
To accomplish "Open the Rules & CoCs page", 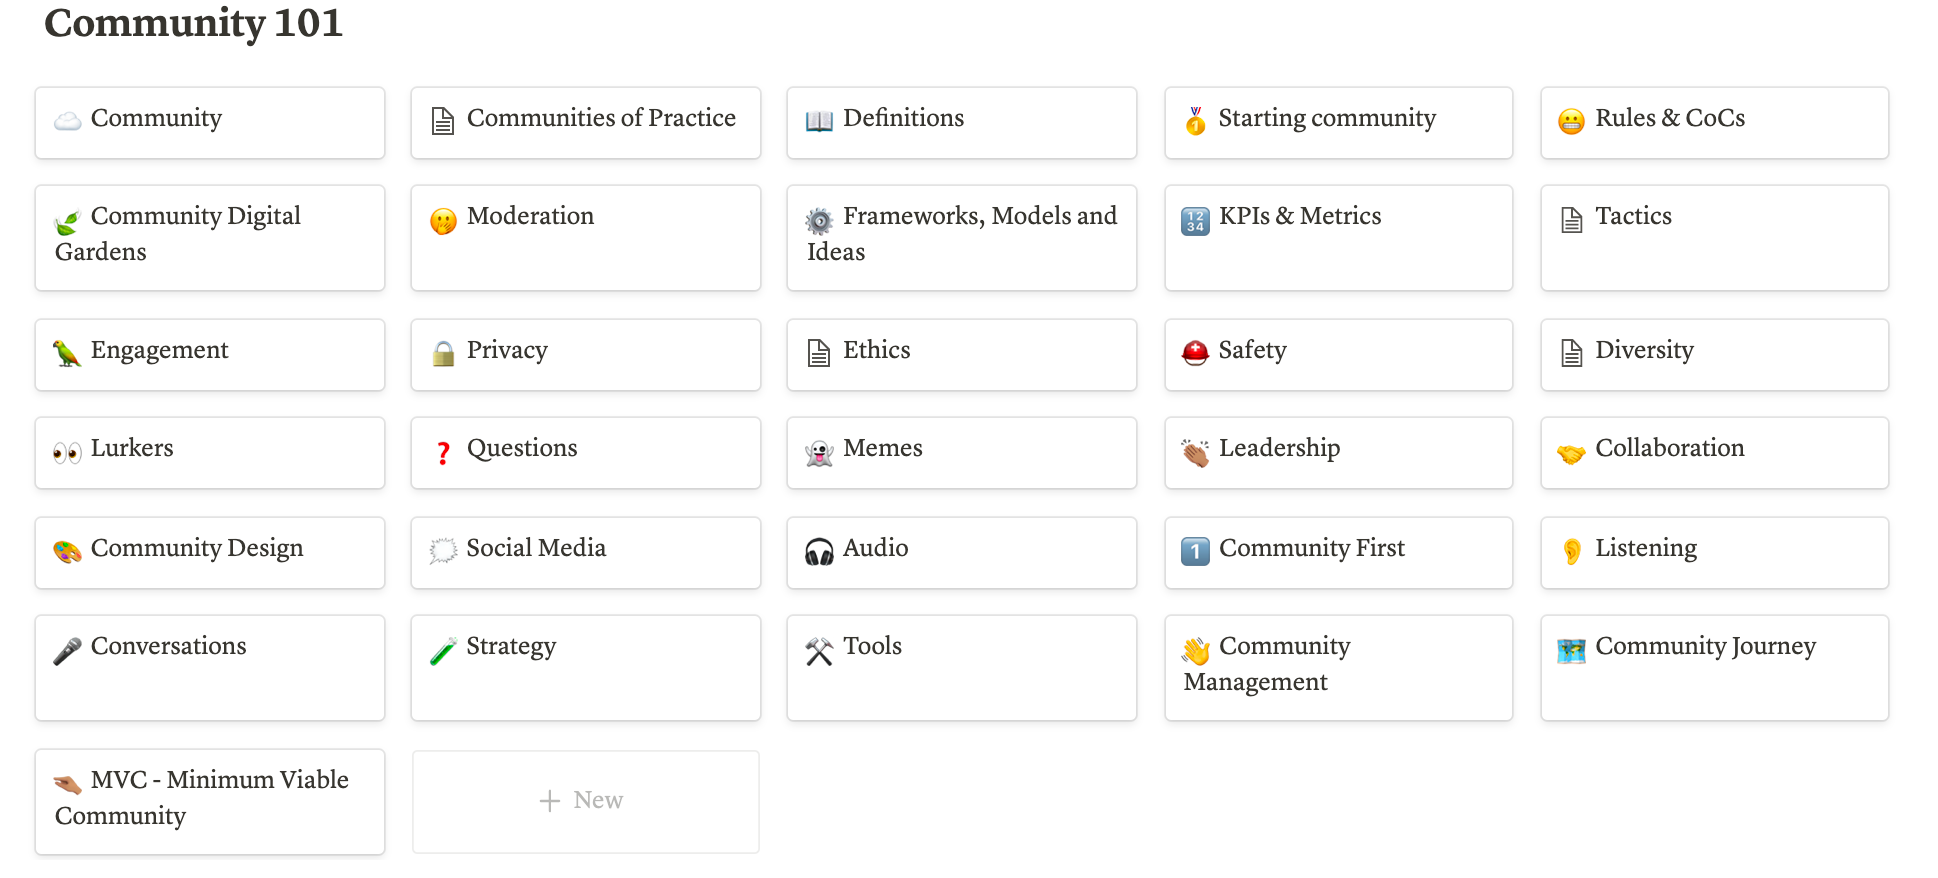I will [x=1714, y=122].
